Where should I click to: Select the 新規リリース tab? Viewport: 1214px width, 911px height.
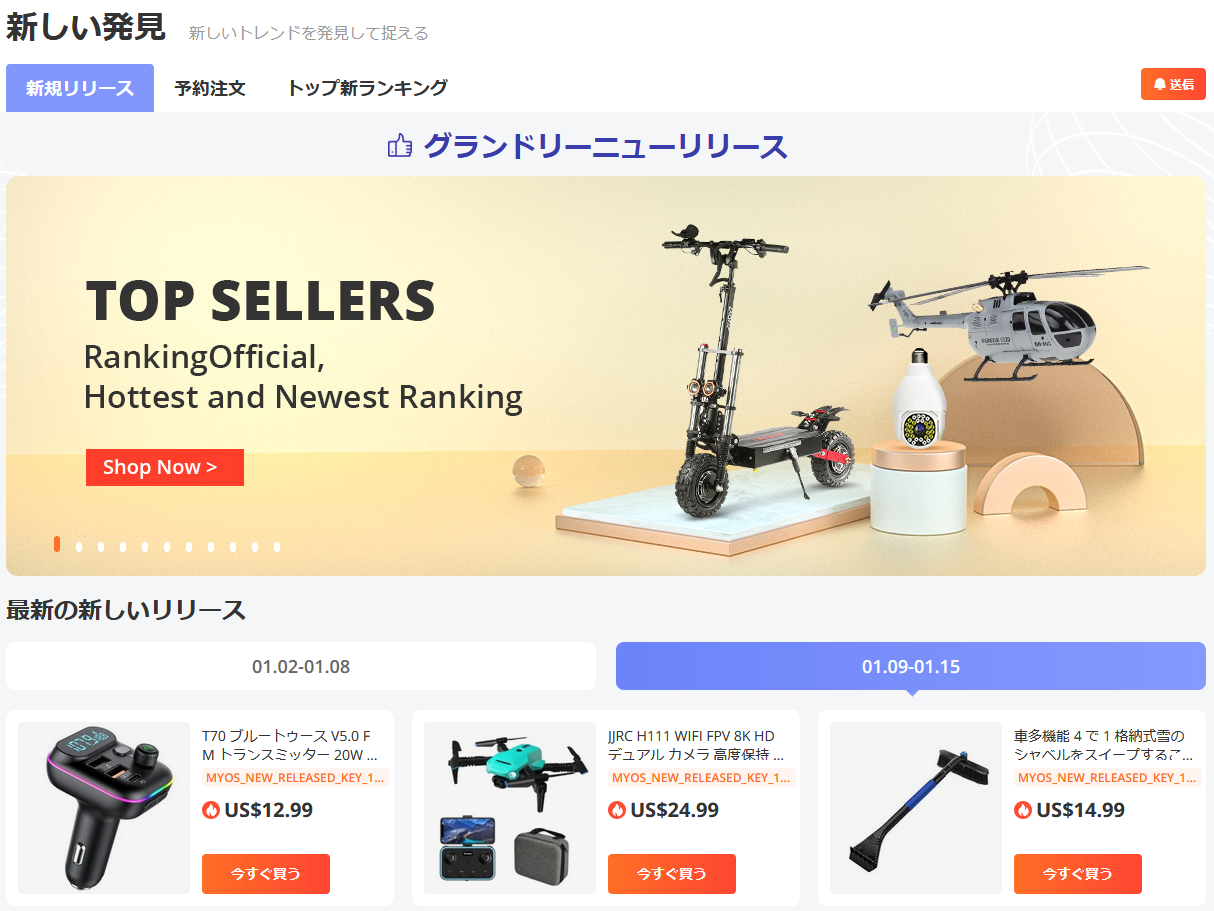pos(80,88)
